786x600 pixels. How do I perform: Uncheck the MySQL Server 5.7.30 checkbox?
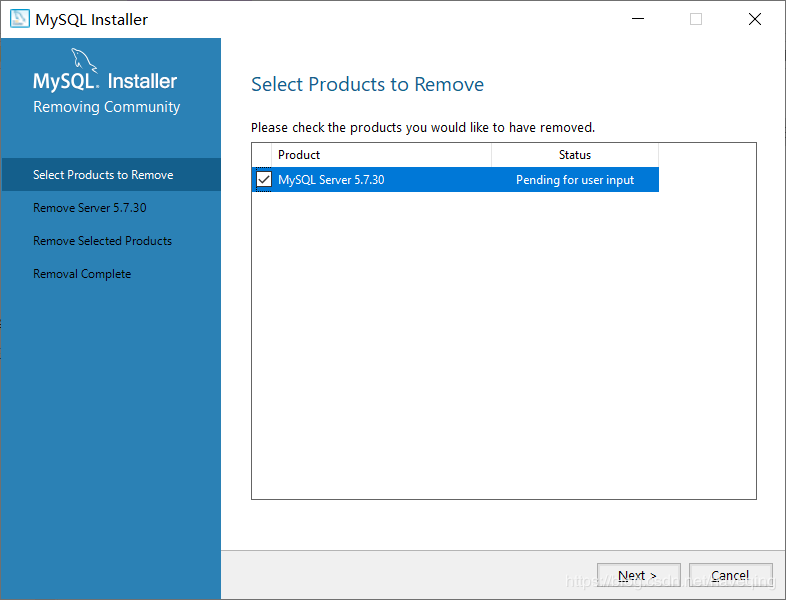[x=264, y=180]
